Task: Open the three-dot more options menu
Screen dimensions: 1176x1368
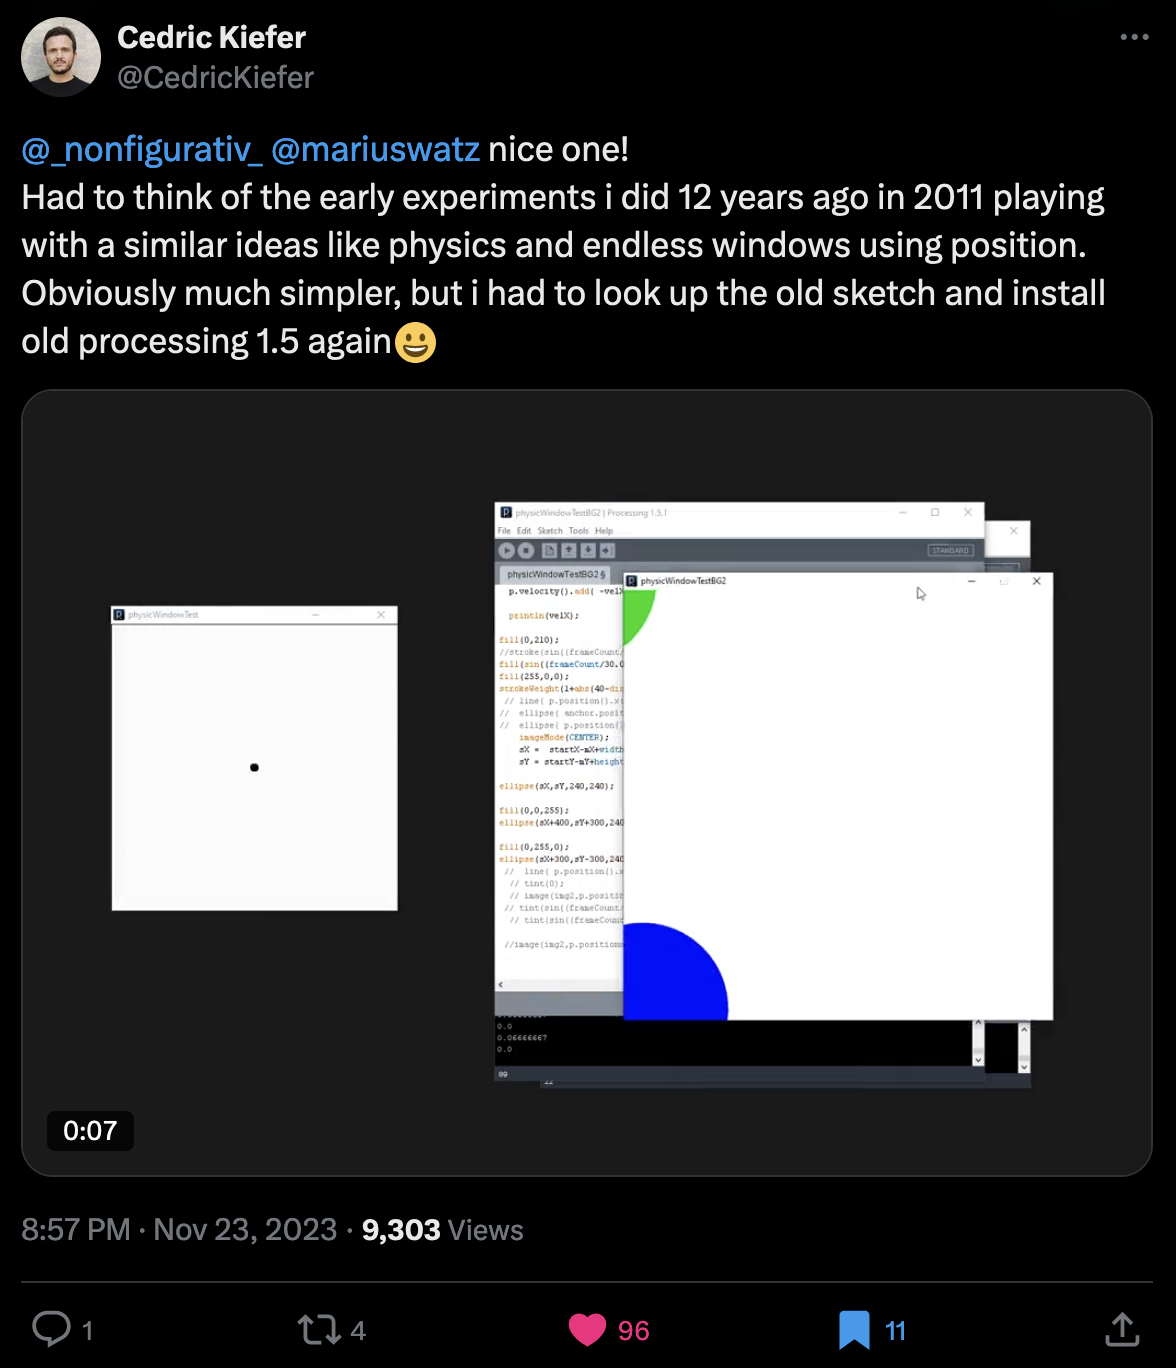Action: click(x=1134, y=37)
